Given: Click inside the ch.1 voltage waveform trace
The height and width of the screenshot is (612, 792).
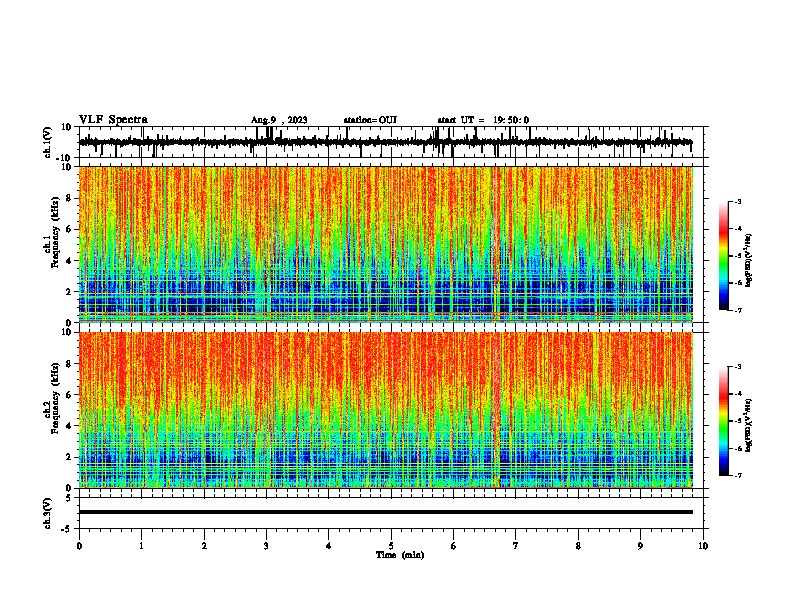Looking at the screenshot, I should click(385, 142).
